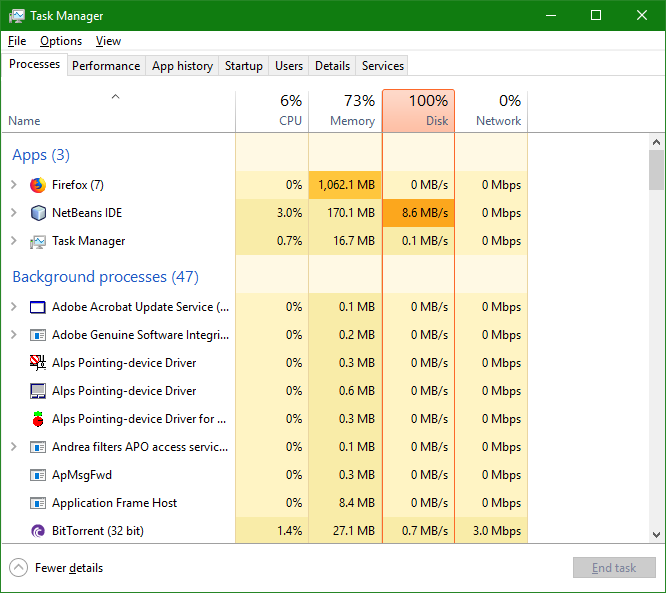This screenshot has height=593, width=666.
Task: Switch to the Details tab
Action: [x=332, y=66]
